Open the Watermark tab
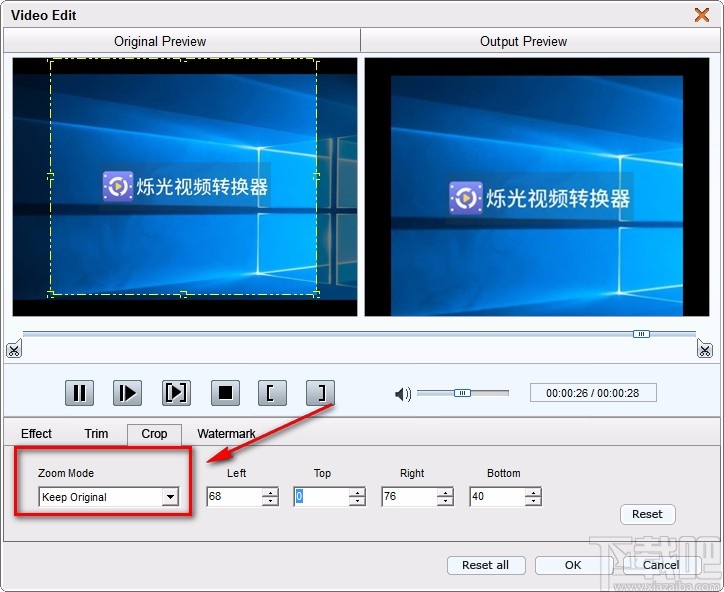The height and width of the screenshot is (592, 724). coord(226,434)
